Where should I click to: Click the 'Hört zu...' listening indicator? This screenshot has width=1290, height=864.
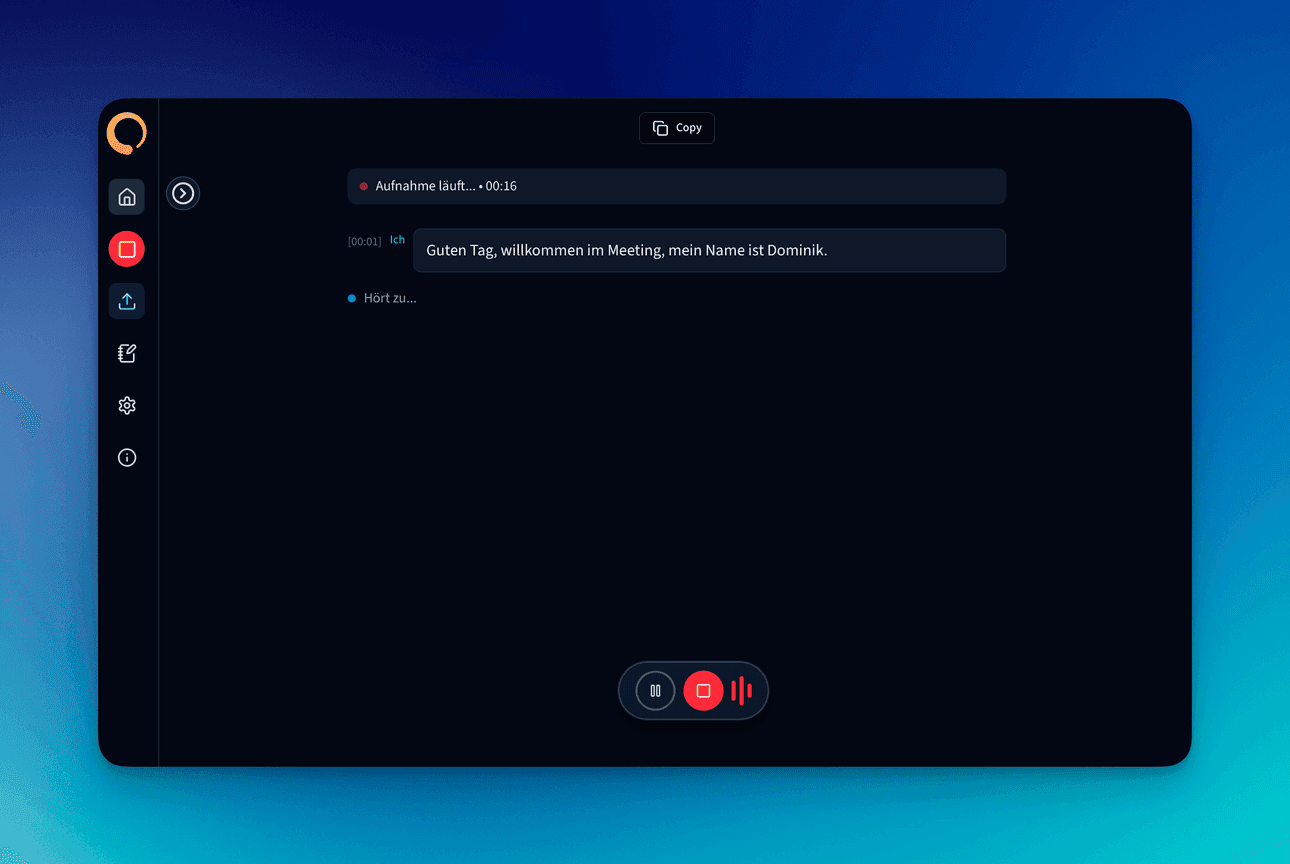[382, 298]
